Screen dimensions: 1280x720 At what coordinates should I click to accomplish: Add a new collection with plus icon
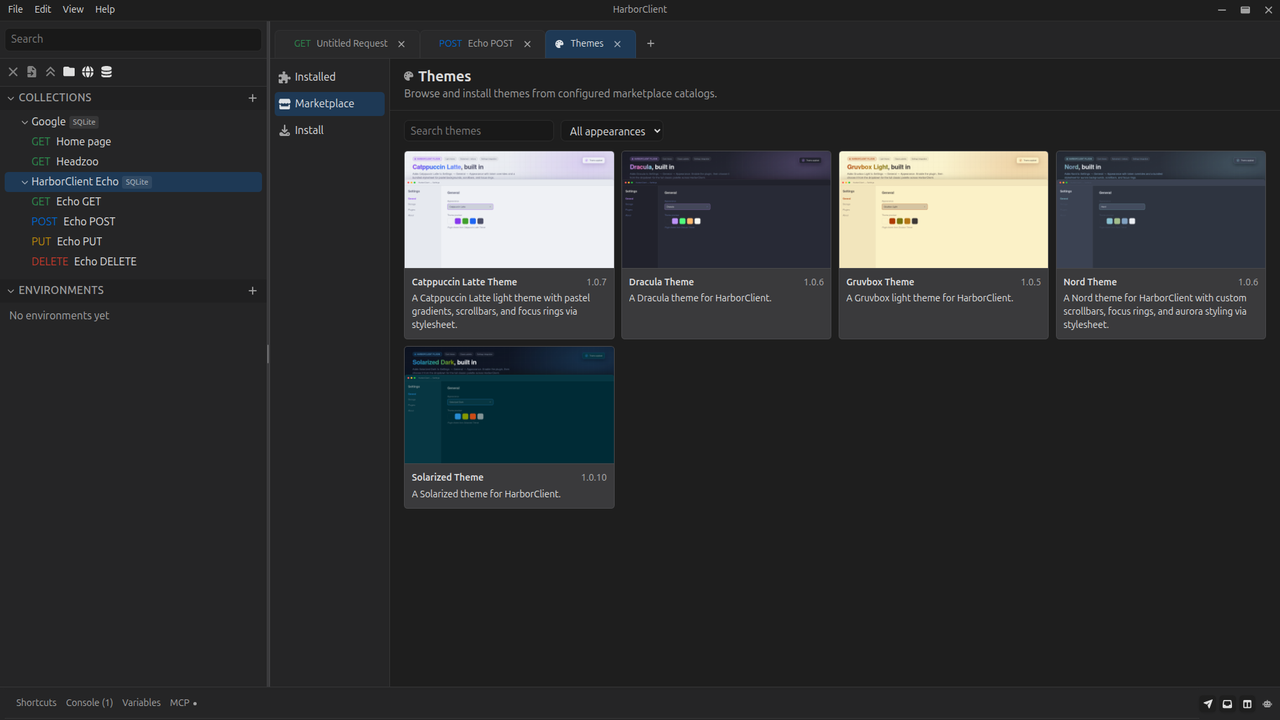252,98
